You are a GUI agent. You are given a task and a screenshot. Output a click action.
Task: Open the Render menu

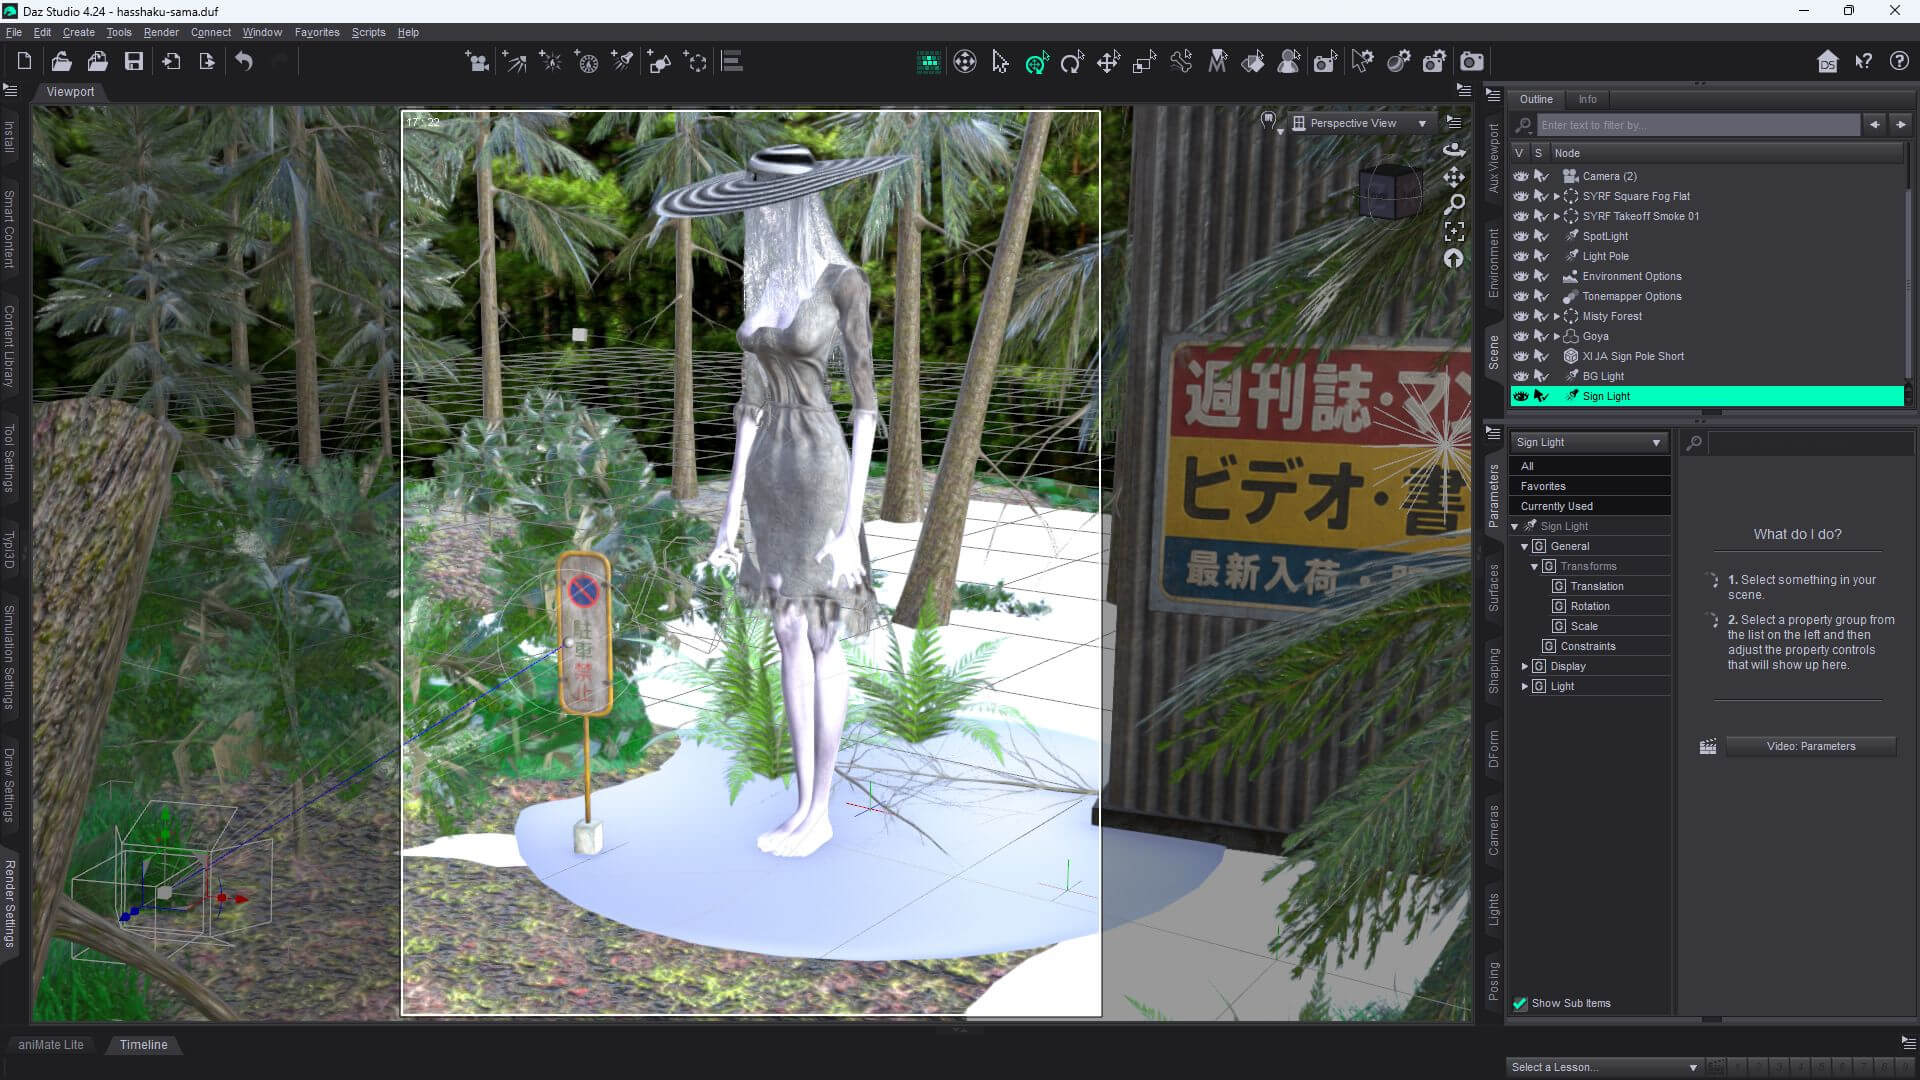(161, 32)
